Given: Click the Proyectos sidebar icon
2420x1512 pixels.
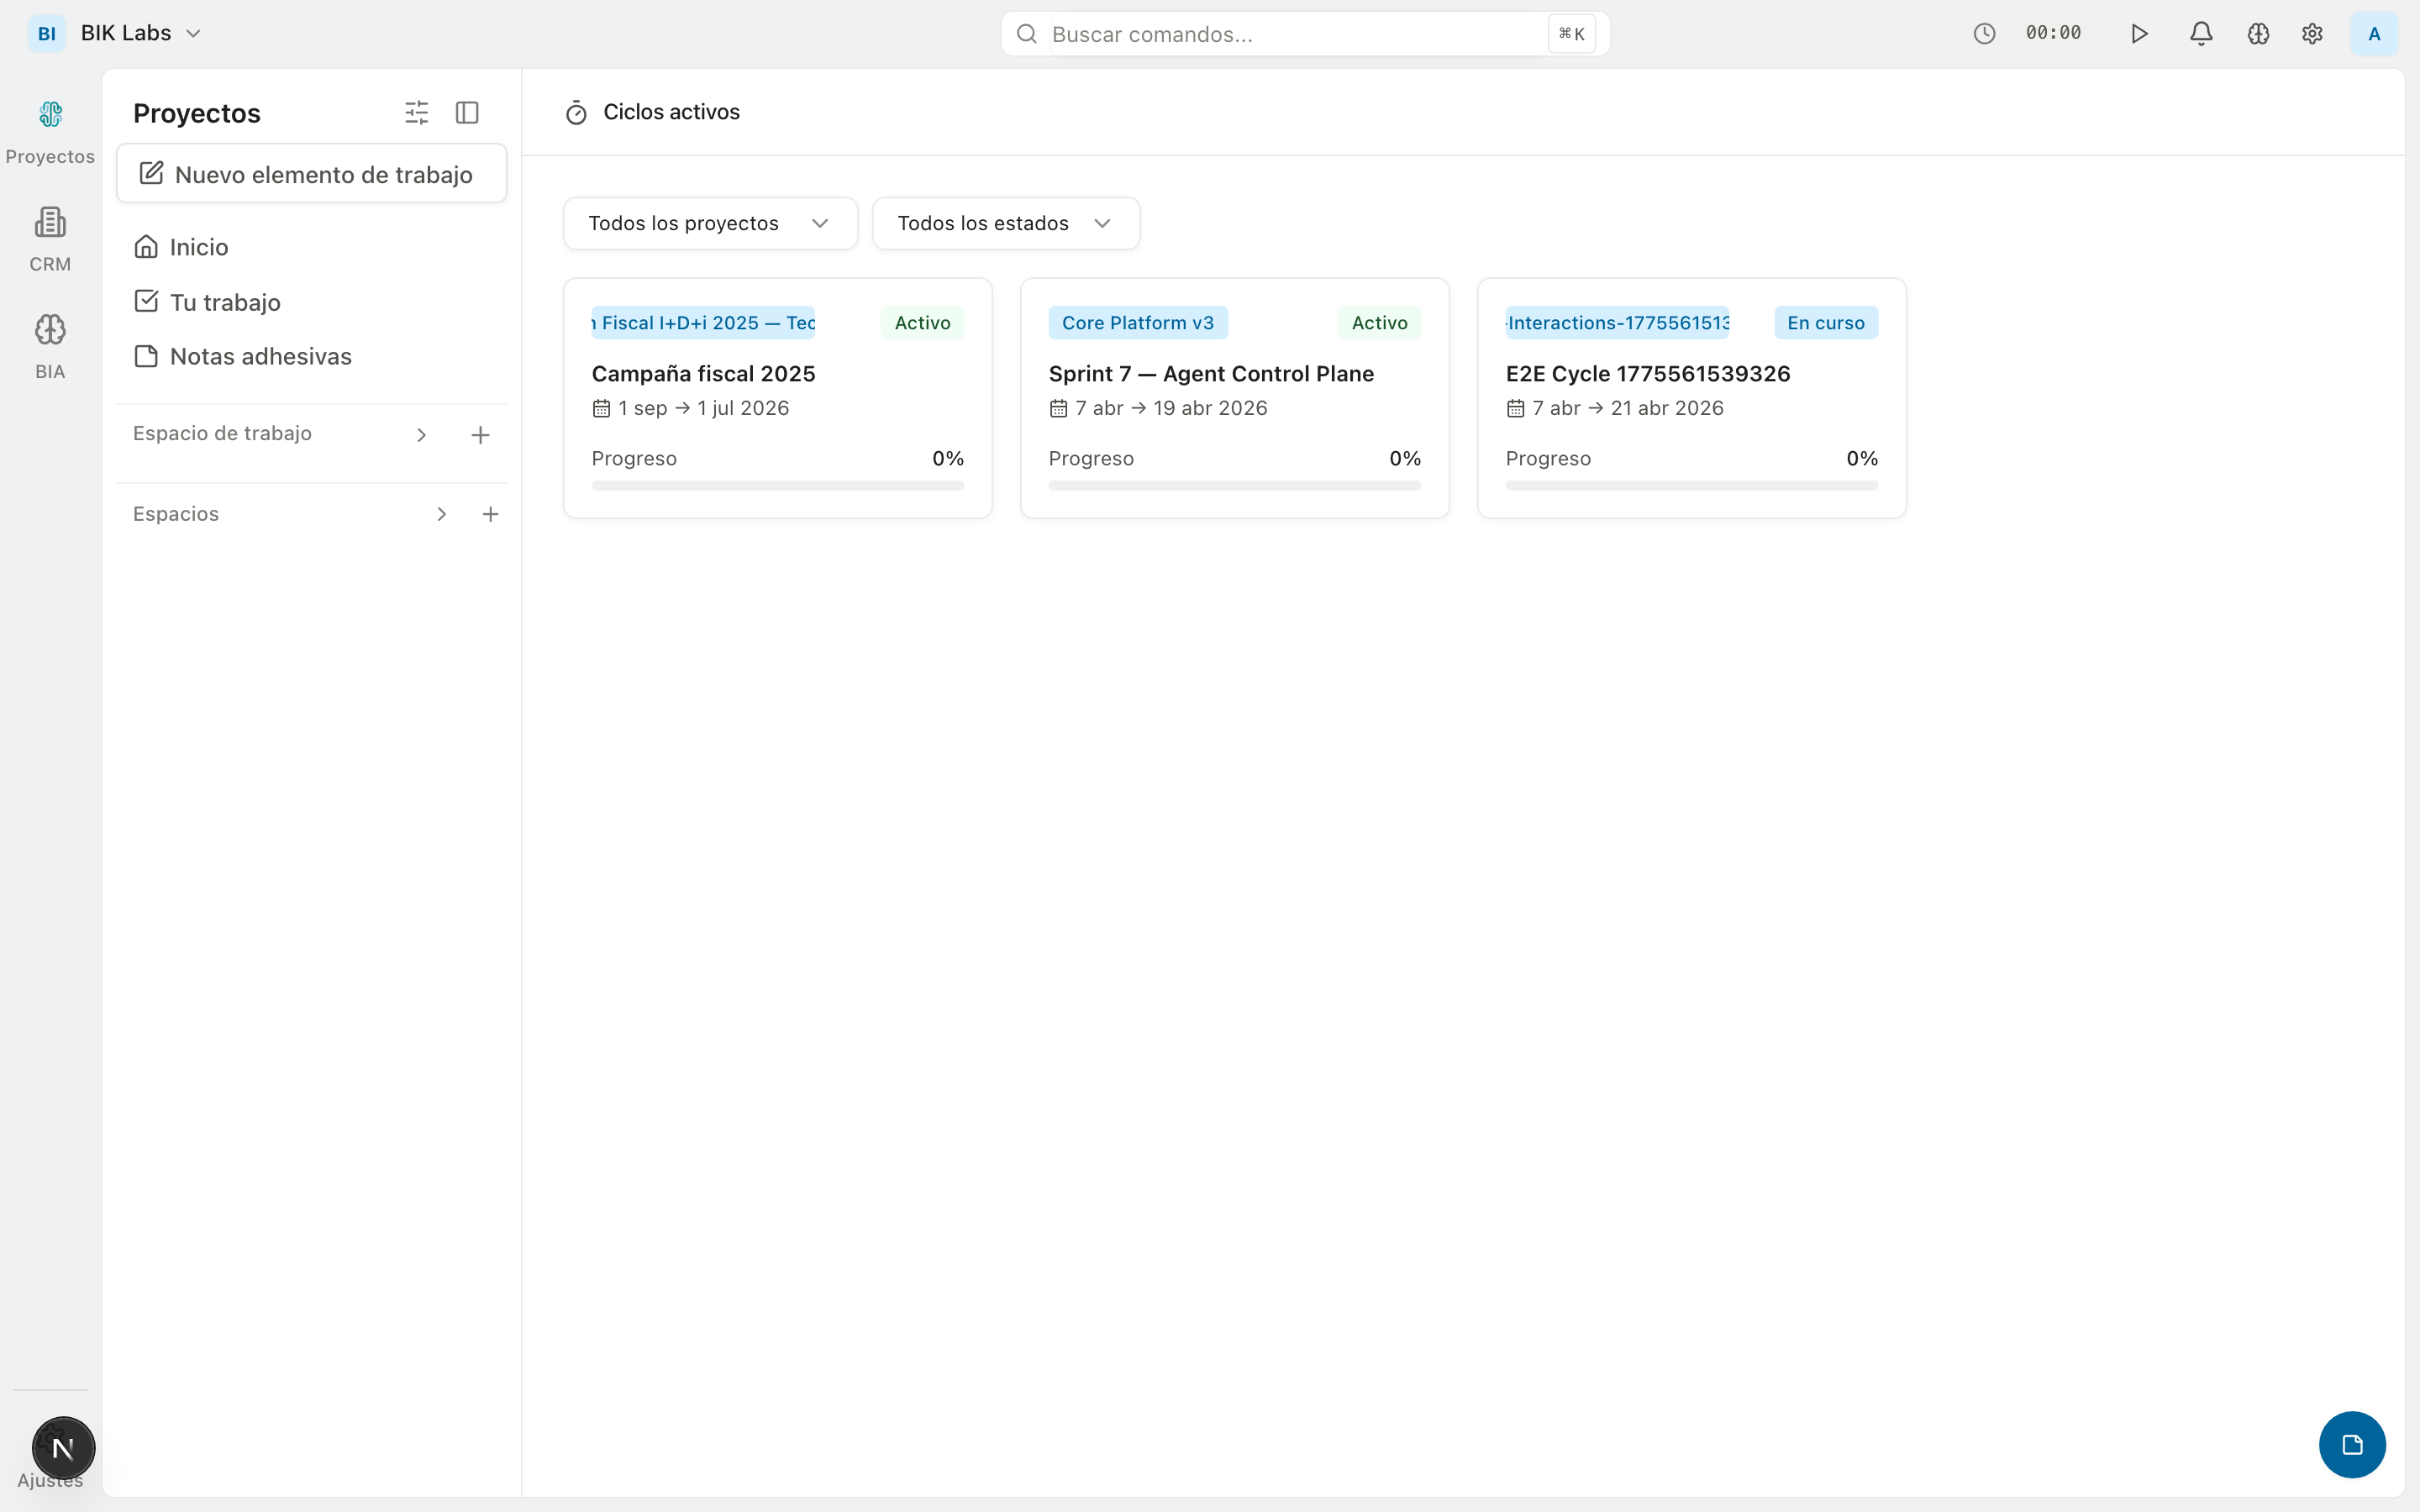Looking at the screenshot, I should pos(50,115).
